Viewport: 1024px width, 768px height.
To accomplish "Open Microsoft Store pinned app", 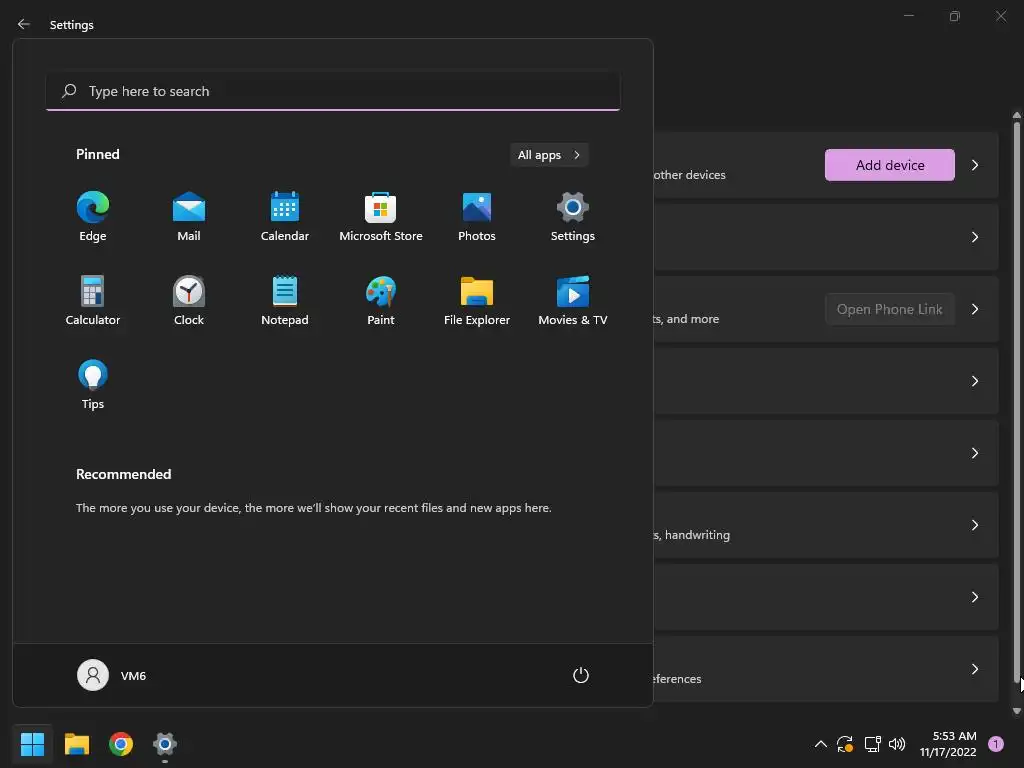I will tap(381, 217).
